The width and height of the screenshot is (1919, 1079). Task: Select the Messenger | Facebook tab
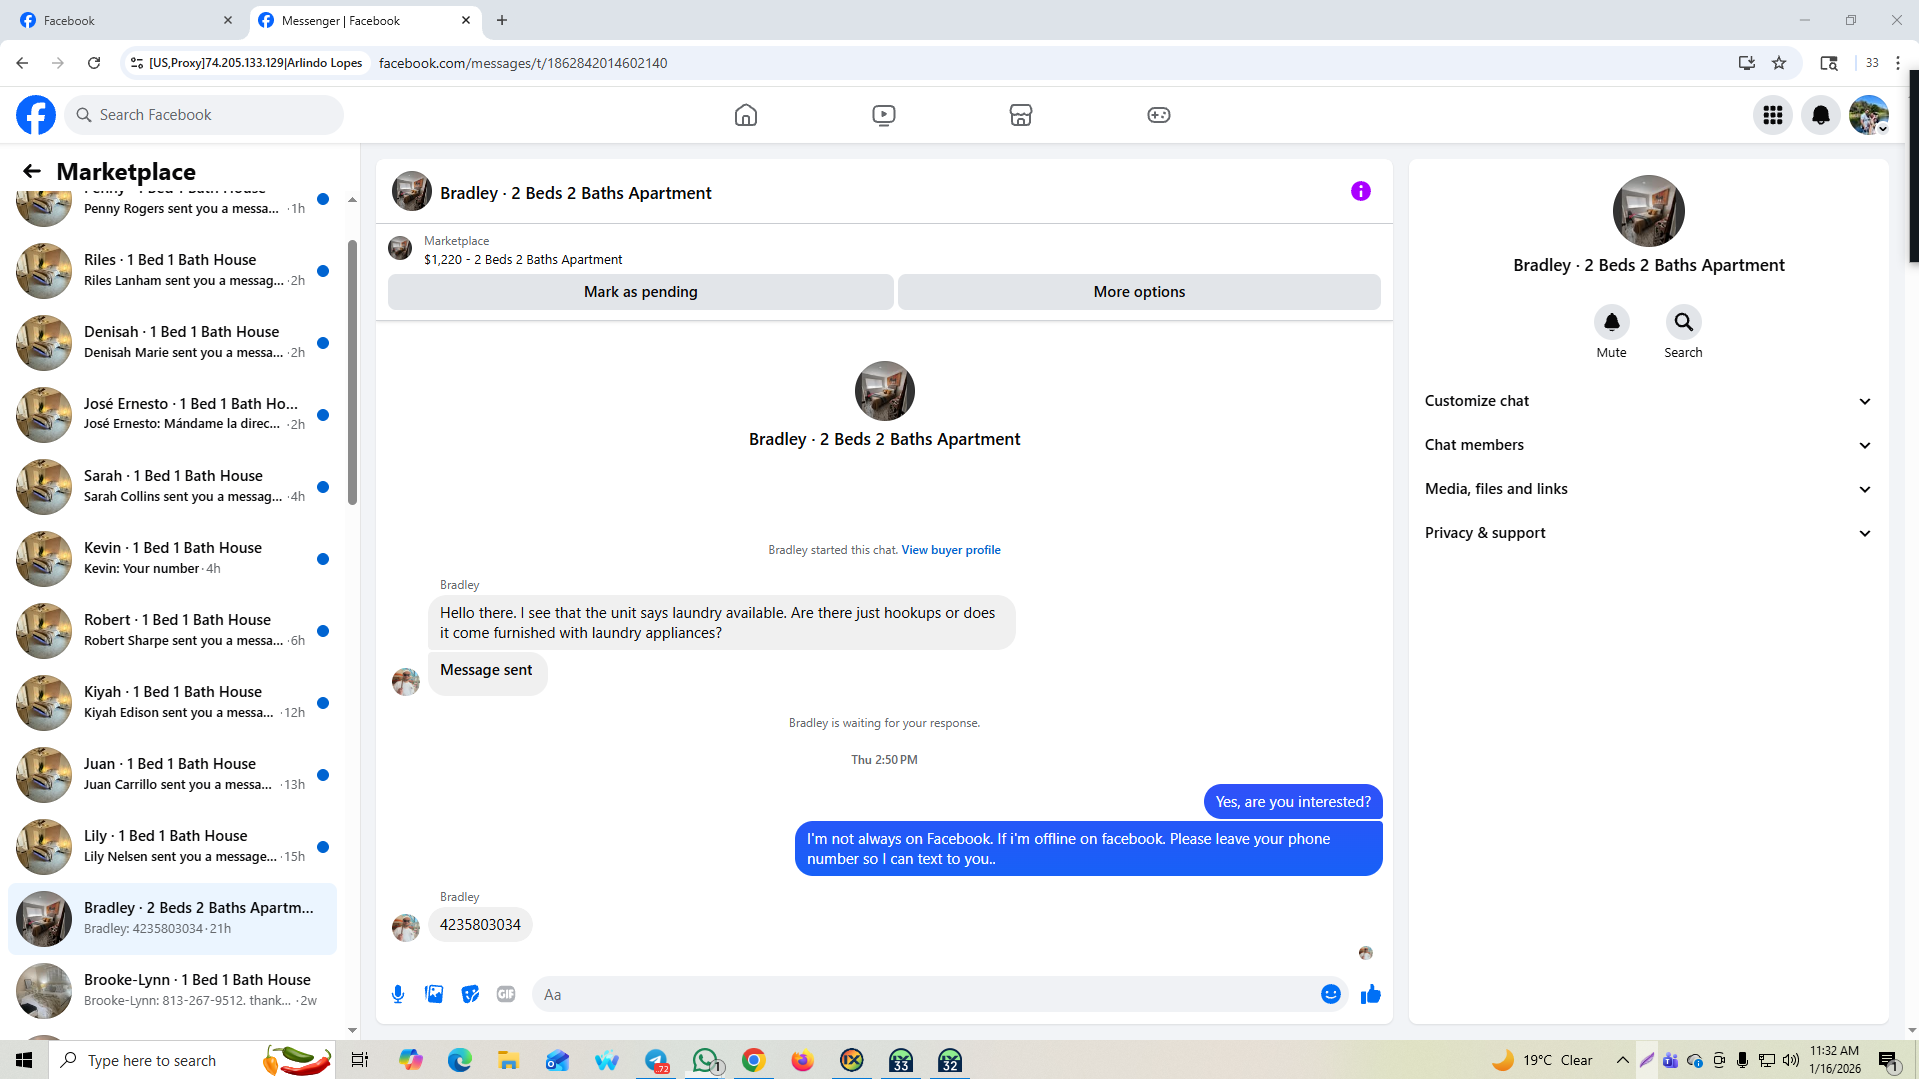coord(365,20)
